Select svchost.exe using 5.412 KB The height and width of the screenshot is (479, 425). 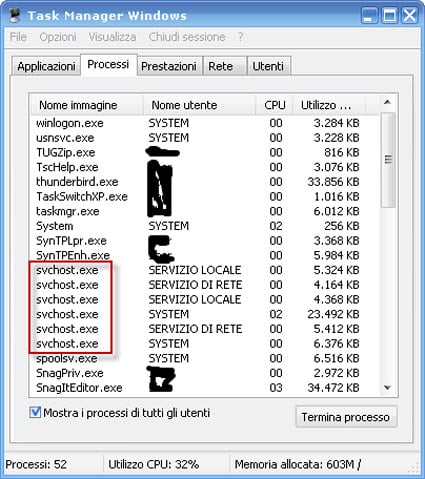point(204,329)
